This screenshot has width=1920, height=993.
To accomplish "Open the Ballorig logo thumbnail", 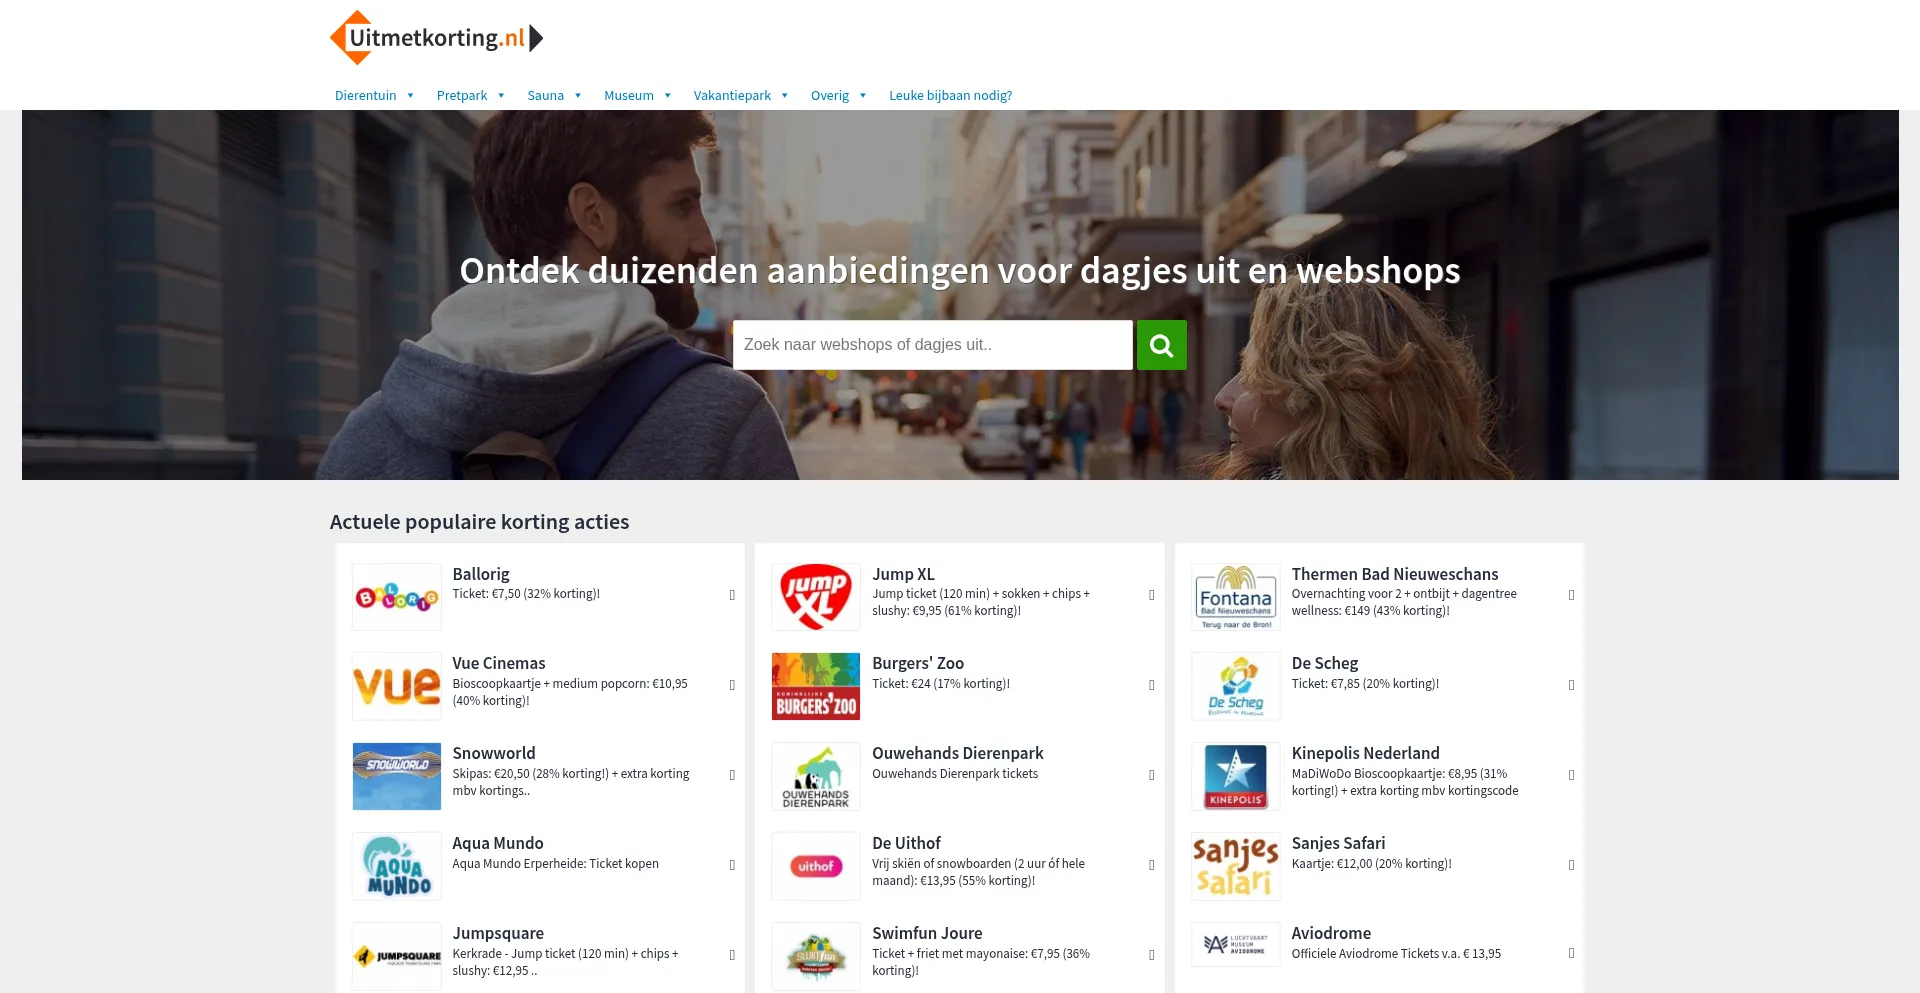I will tap(397, 597).
